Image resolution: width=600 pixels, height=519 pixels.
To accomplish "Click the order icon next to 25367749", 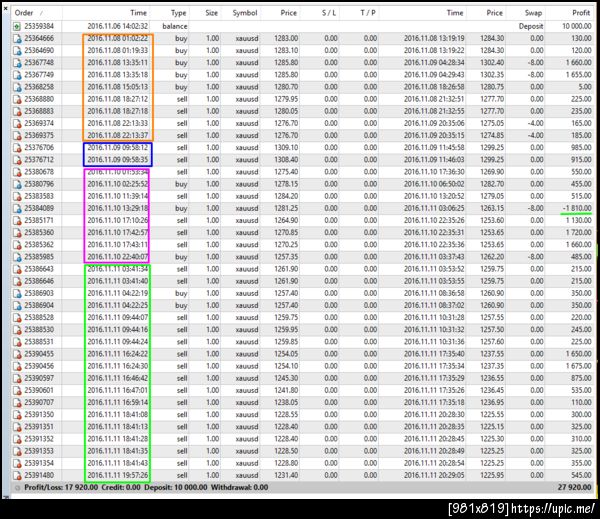I will (x=17, y=75).
